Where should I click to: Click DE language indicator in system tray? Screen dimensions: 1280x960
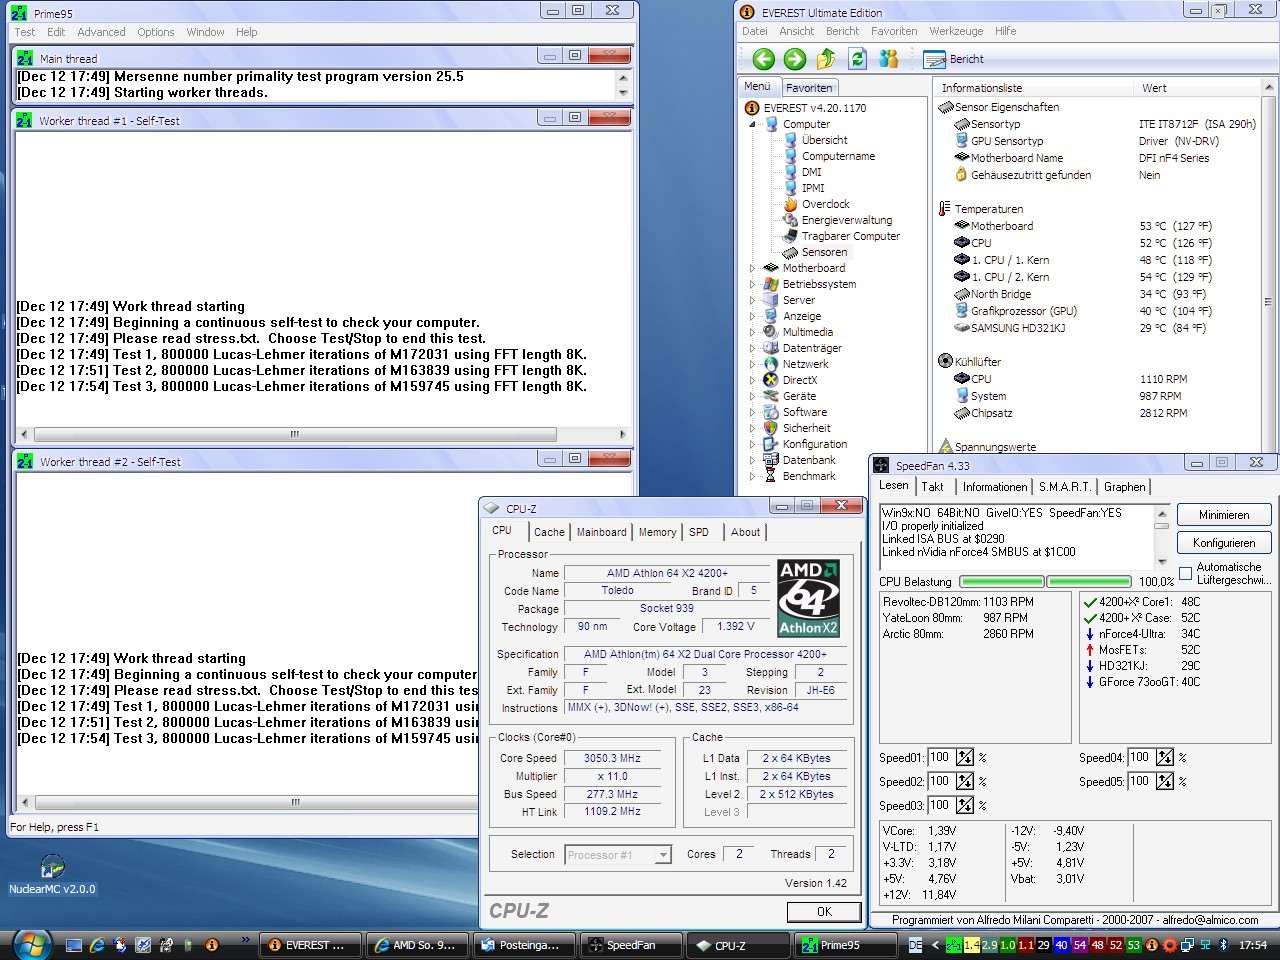(x=915, y=945)
